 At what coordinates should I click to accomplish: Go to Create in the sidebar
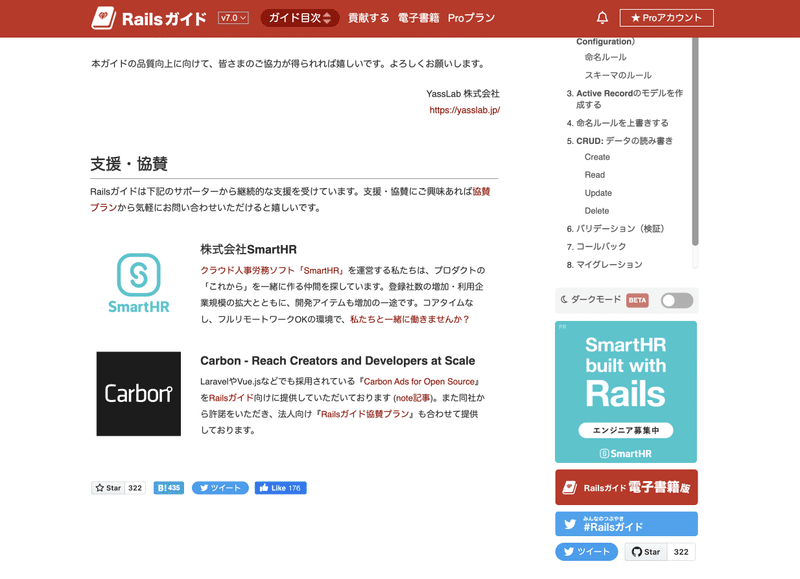tap(597, 157)
